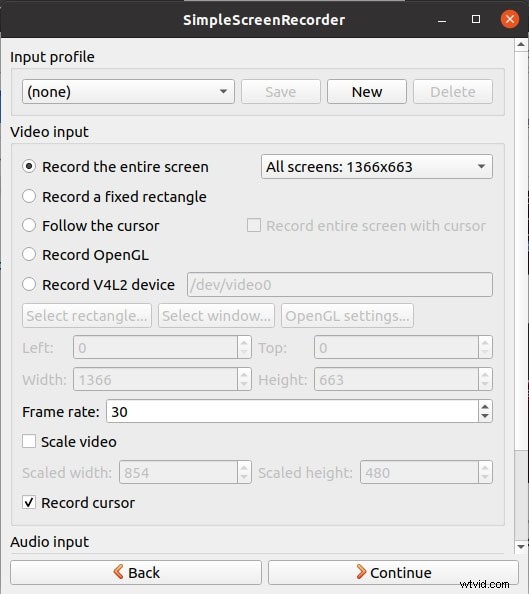Open the Input profile (none) dropdown

click(x=128, y=92)
